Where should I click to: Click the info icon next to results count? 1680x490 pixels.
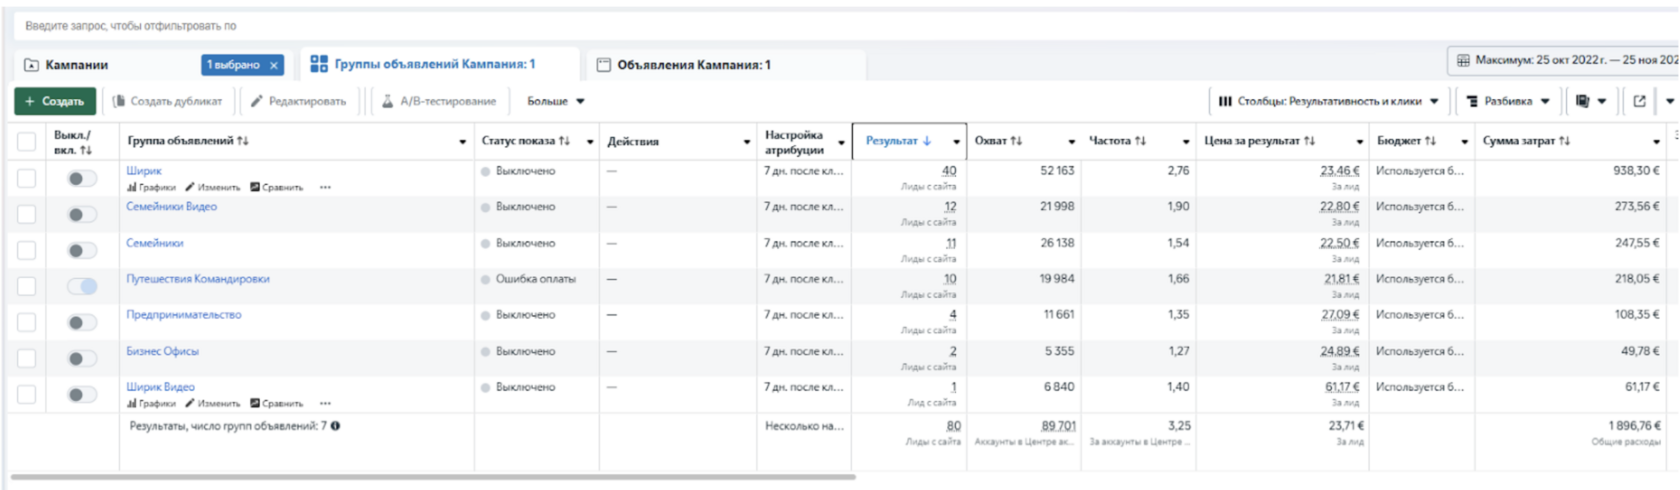click(x=335, y=426)
